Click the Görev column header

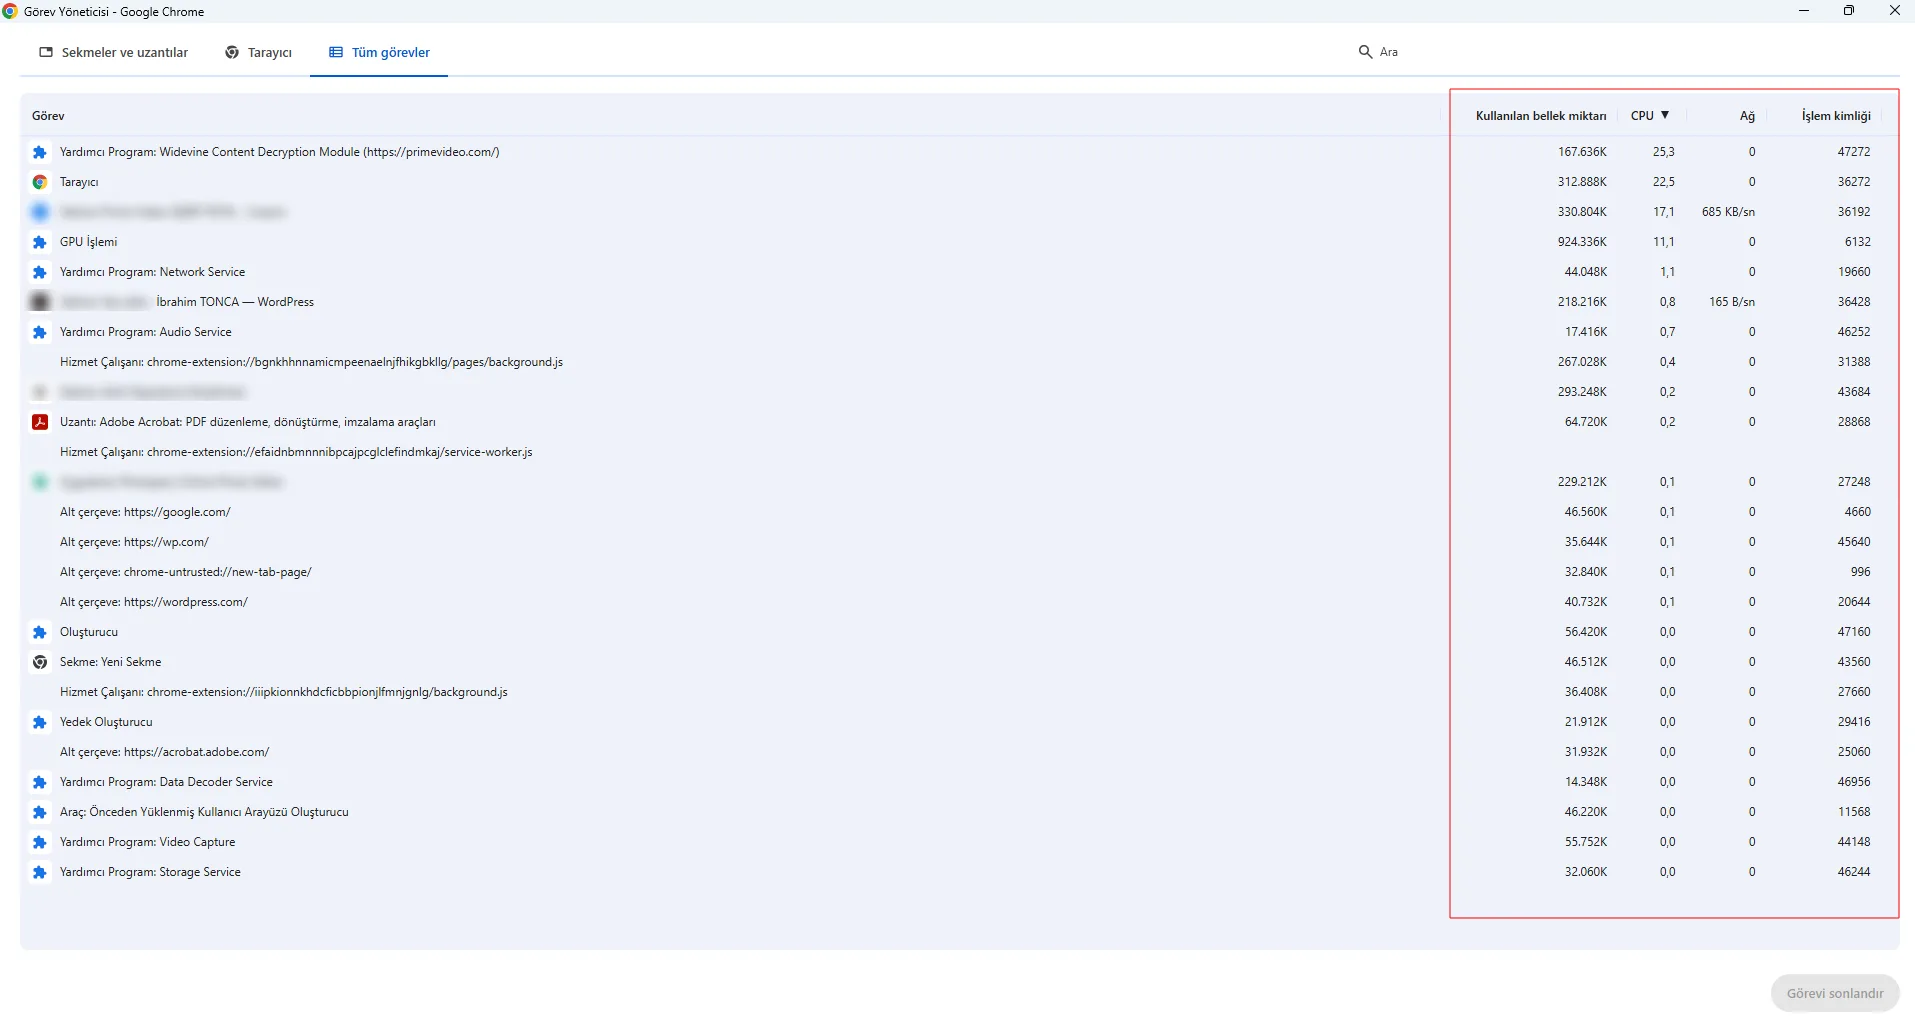click(x=48, y=116)
